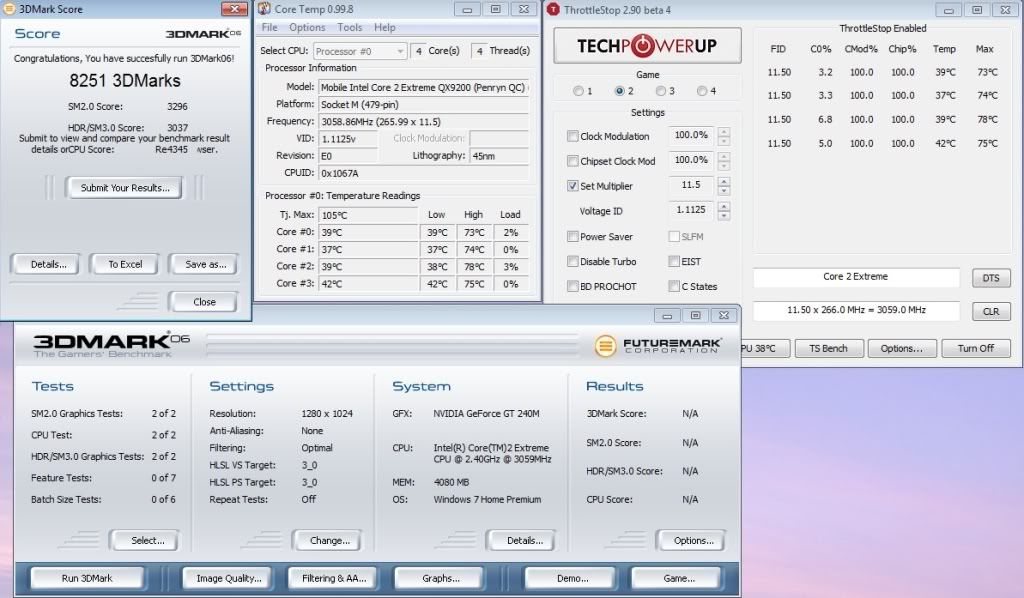
Task: Select Game profile 2 radio button
Action: (619, 91)
